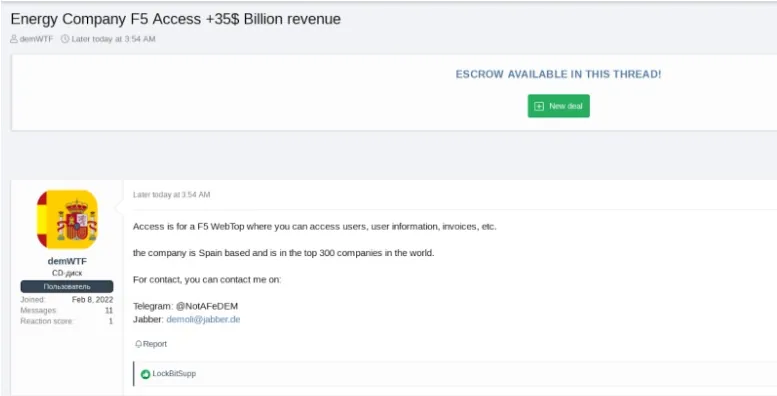777x396 pixels.
Task: Open the demoli@jabber.de Jabber link
Action: [x=203, y=320]
